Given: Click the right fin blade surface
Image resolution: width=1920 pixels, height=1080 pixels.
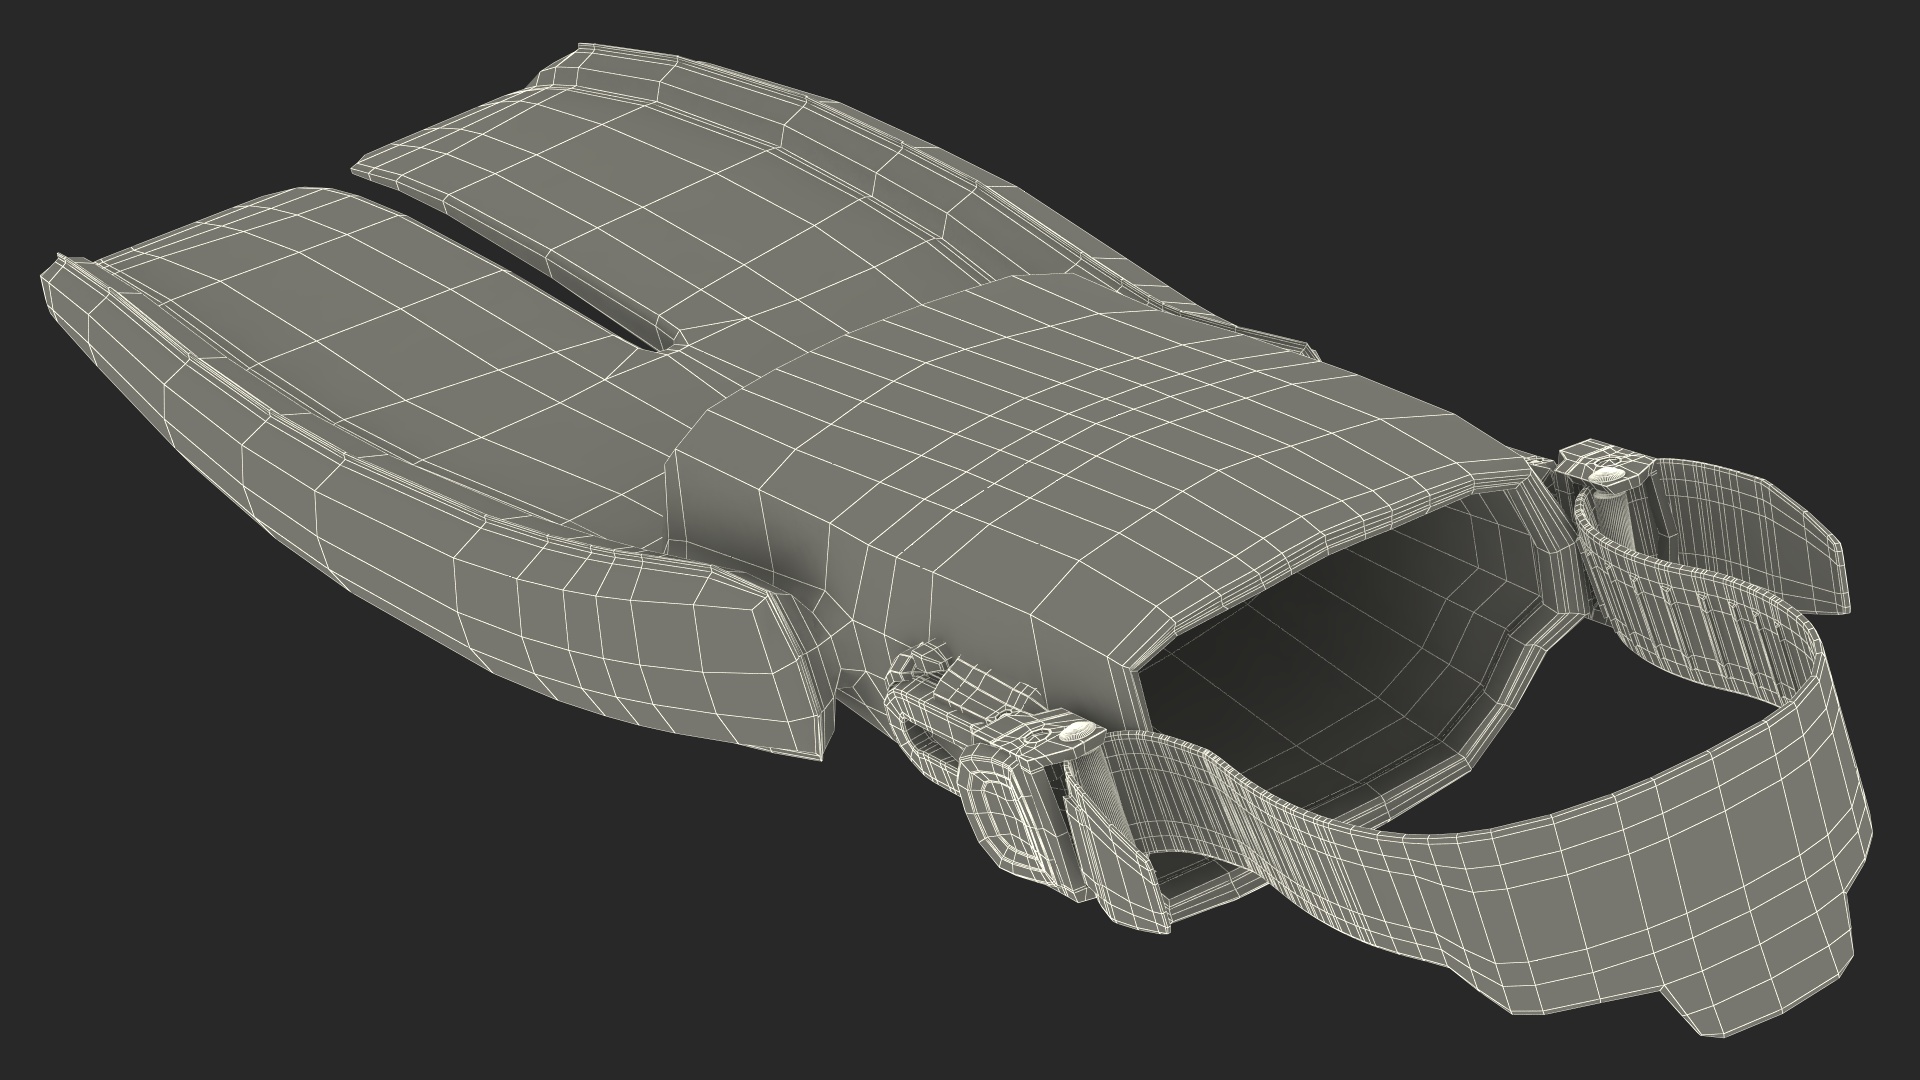Looking at the screenshot, I should tap(640, 200).
